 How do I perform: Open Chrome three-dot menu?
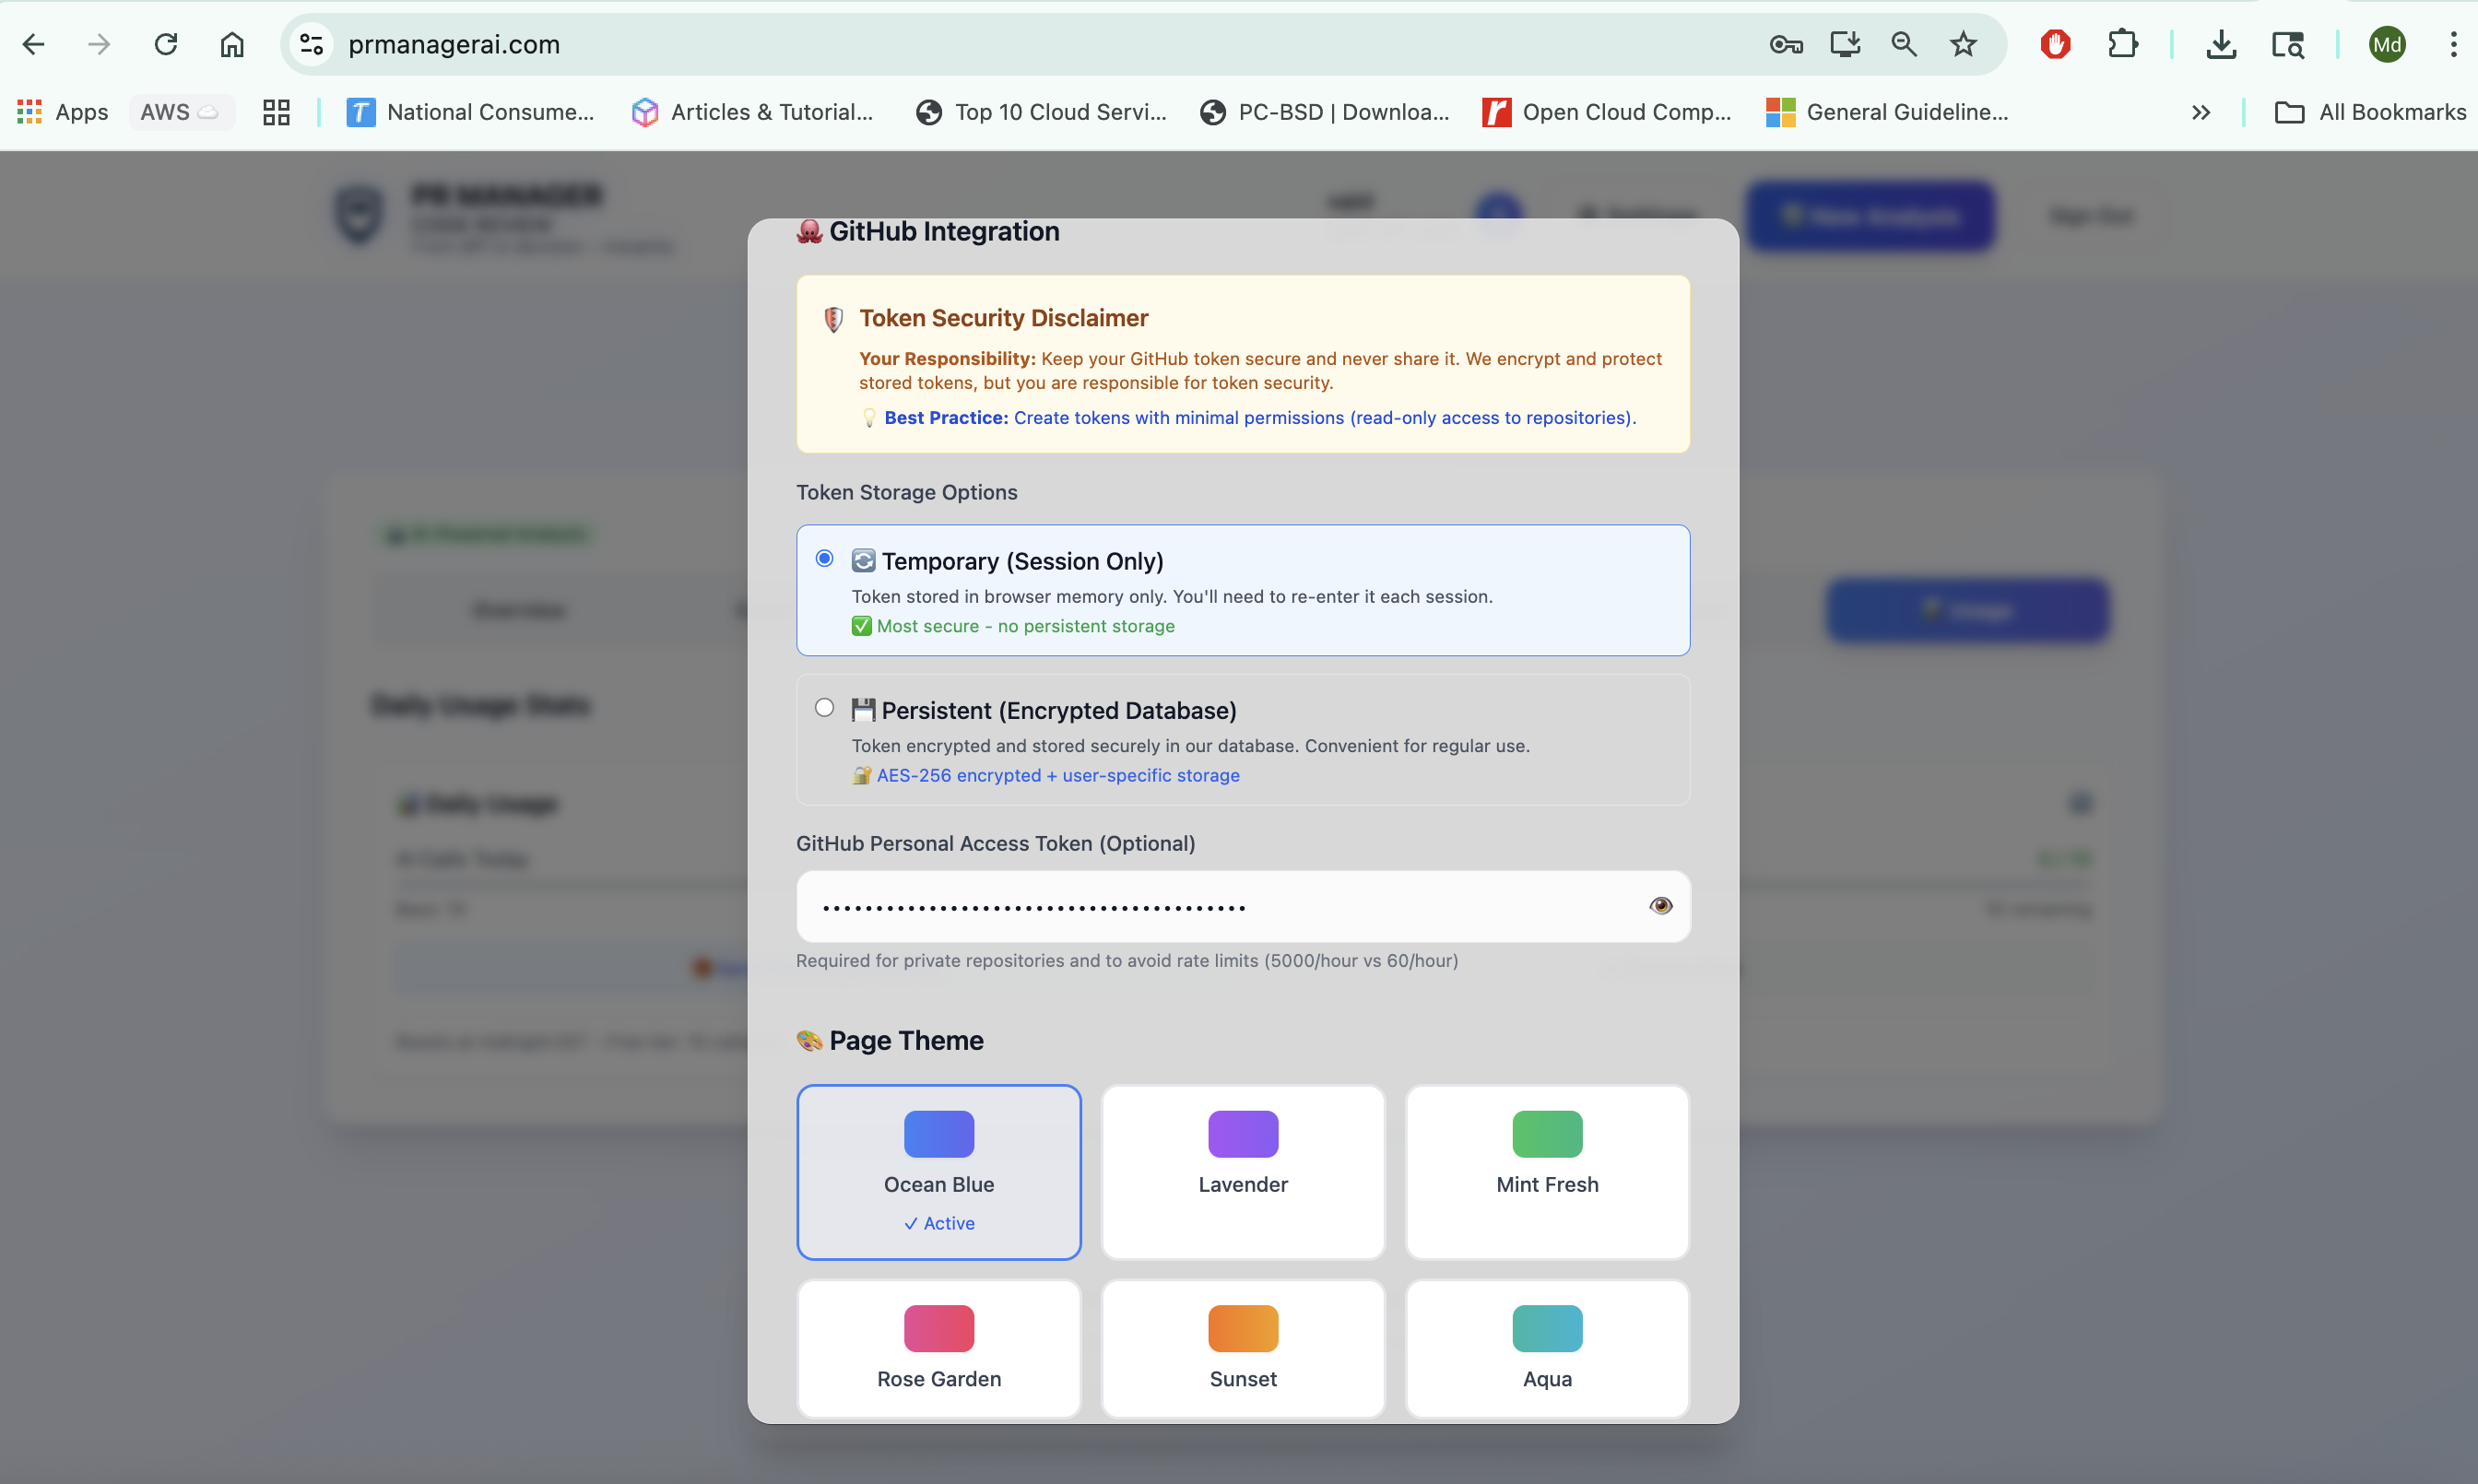click(2453, 44)
